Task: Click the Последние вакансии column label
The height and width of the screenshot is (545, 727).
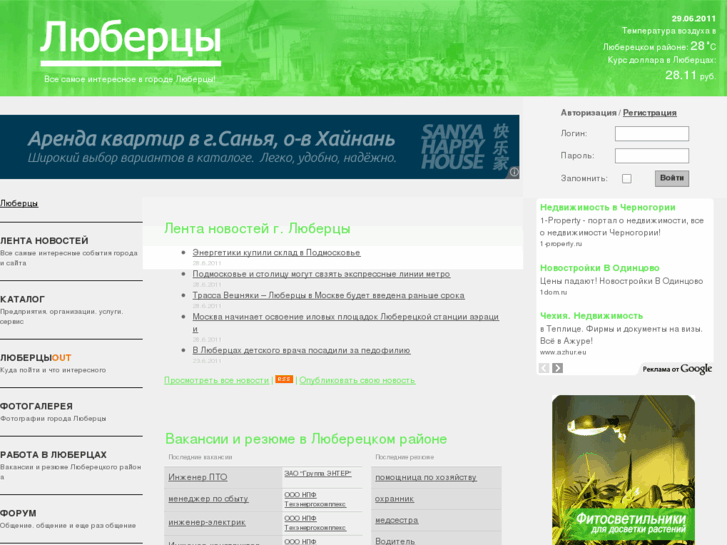Action: pyautogui.click(x=200, y=457)
